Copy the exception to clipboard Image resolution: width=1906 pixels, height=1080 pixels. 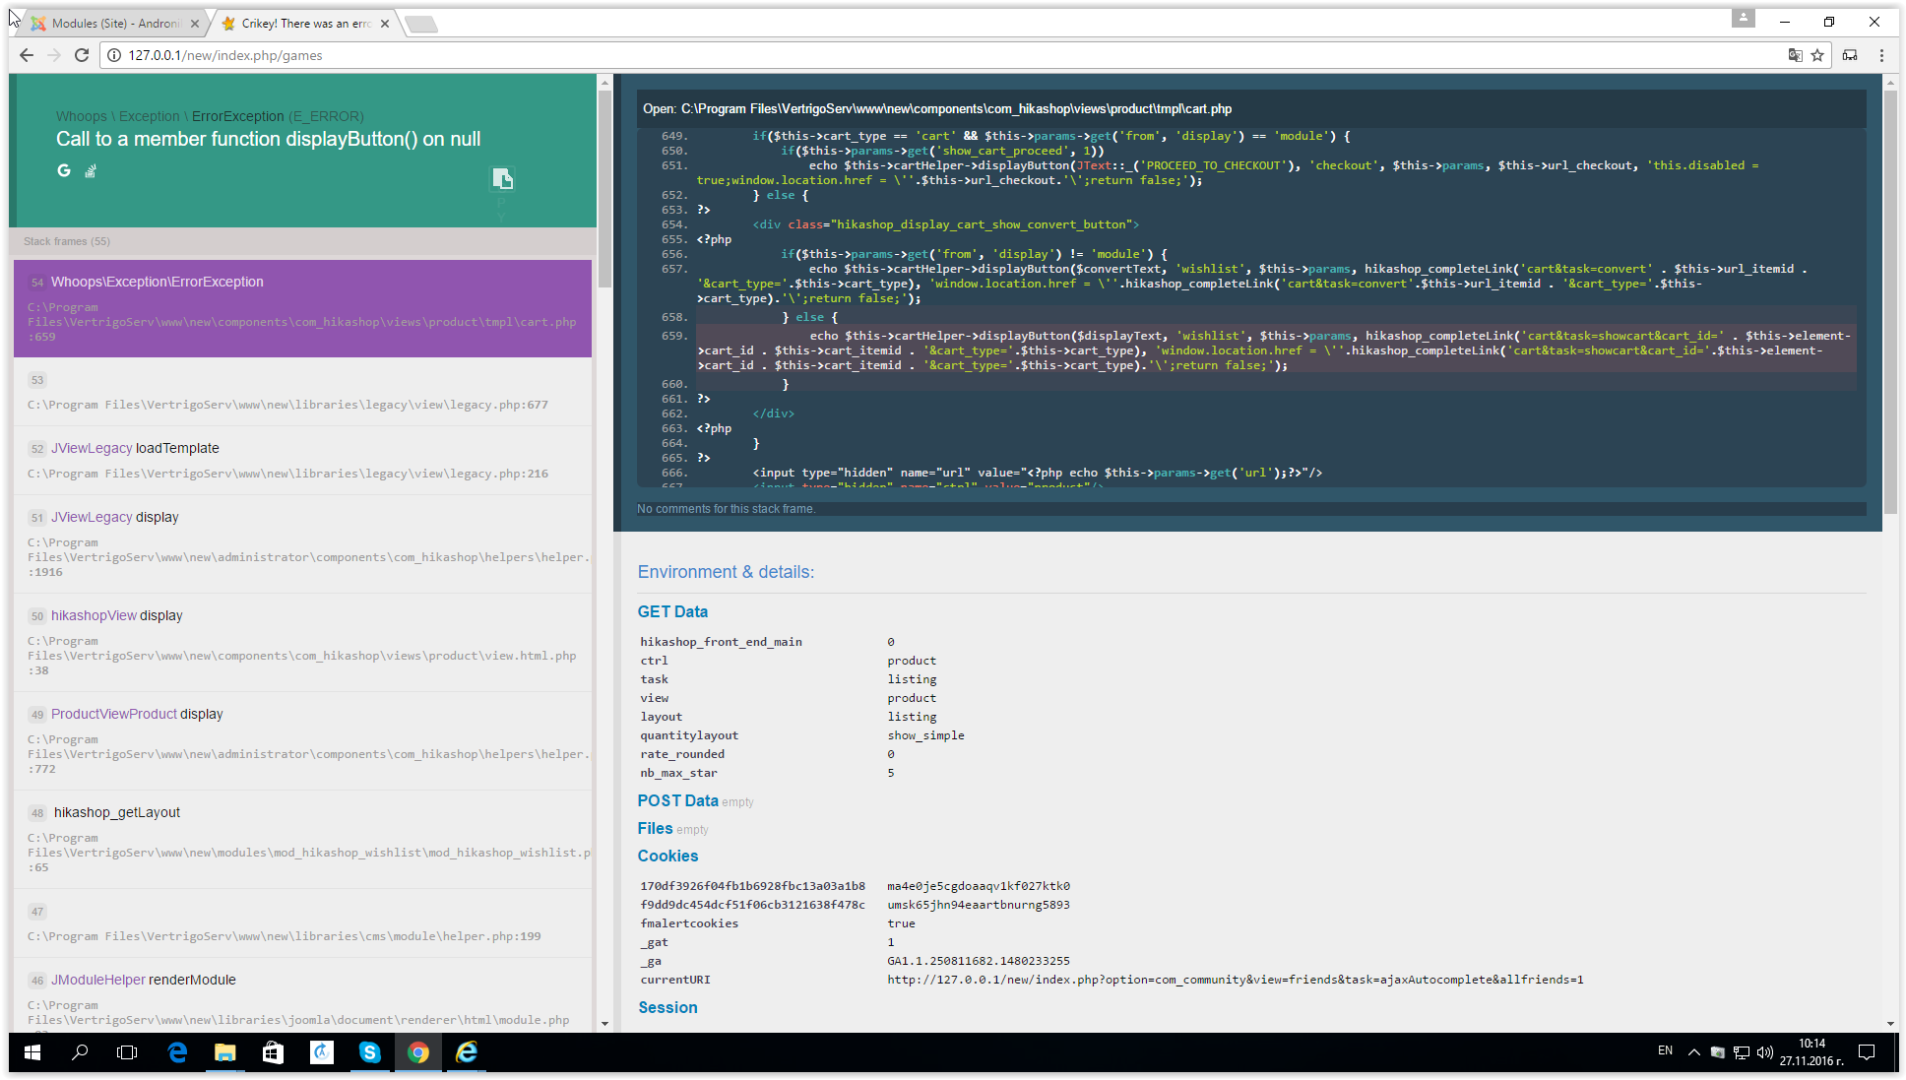(502, 179)
